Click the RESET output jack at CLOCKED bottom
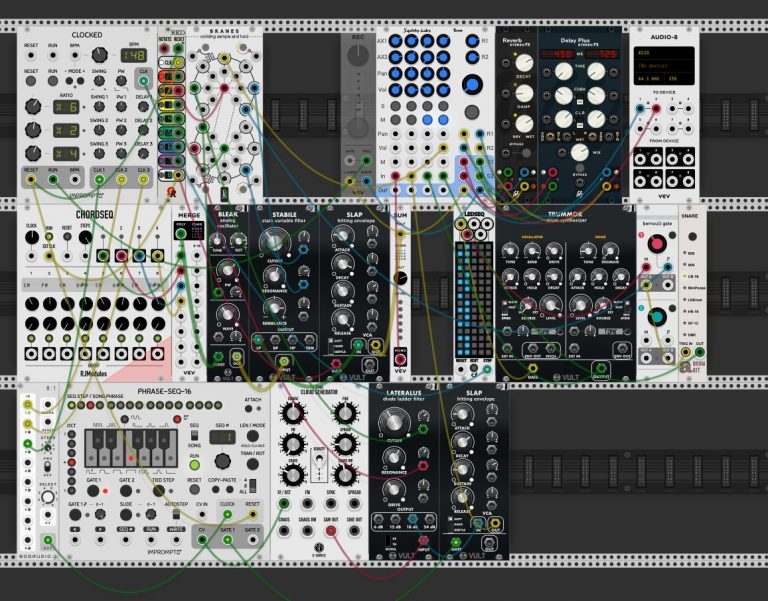This screenshot has height=601, width=768. coord(31,180)
